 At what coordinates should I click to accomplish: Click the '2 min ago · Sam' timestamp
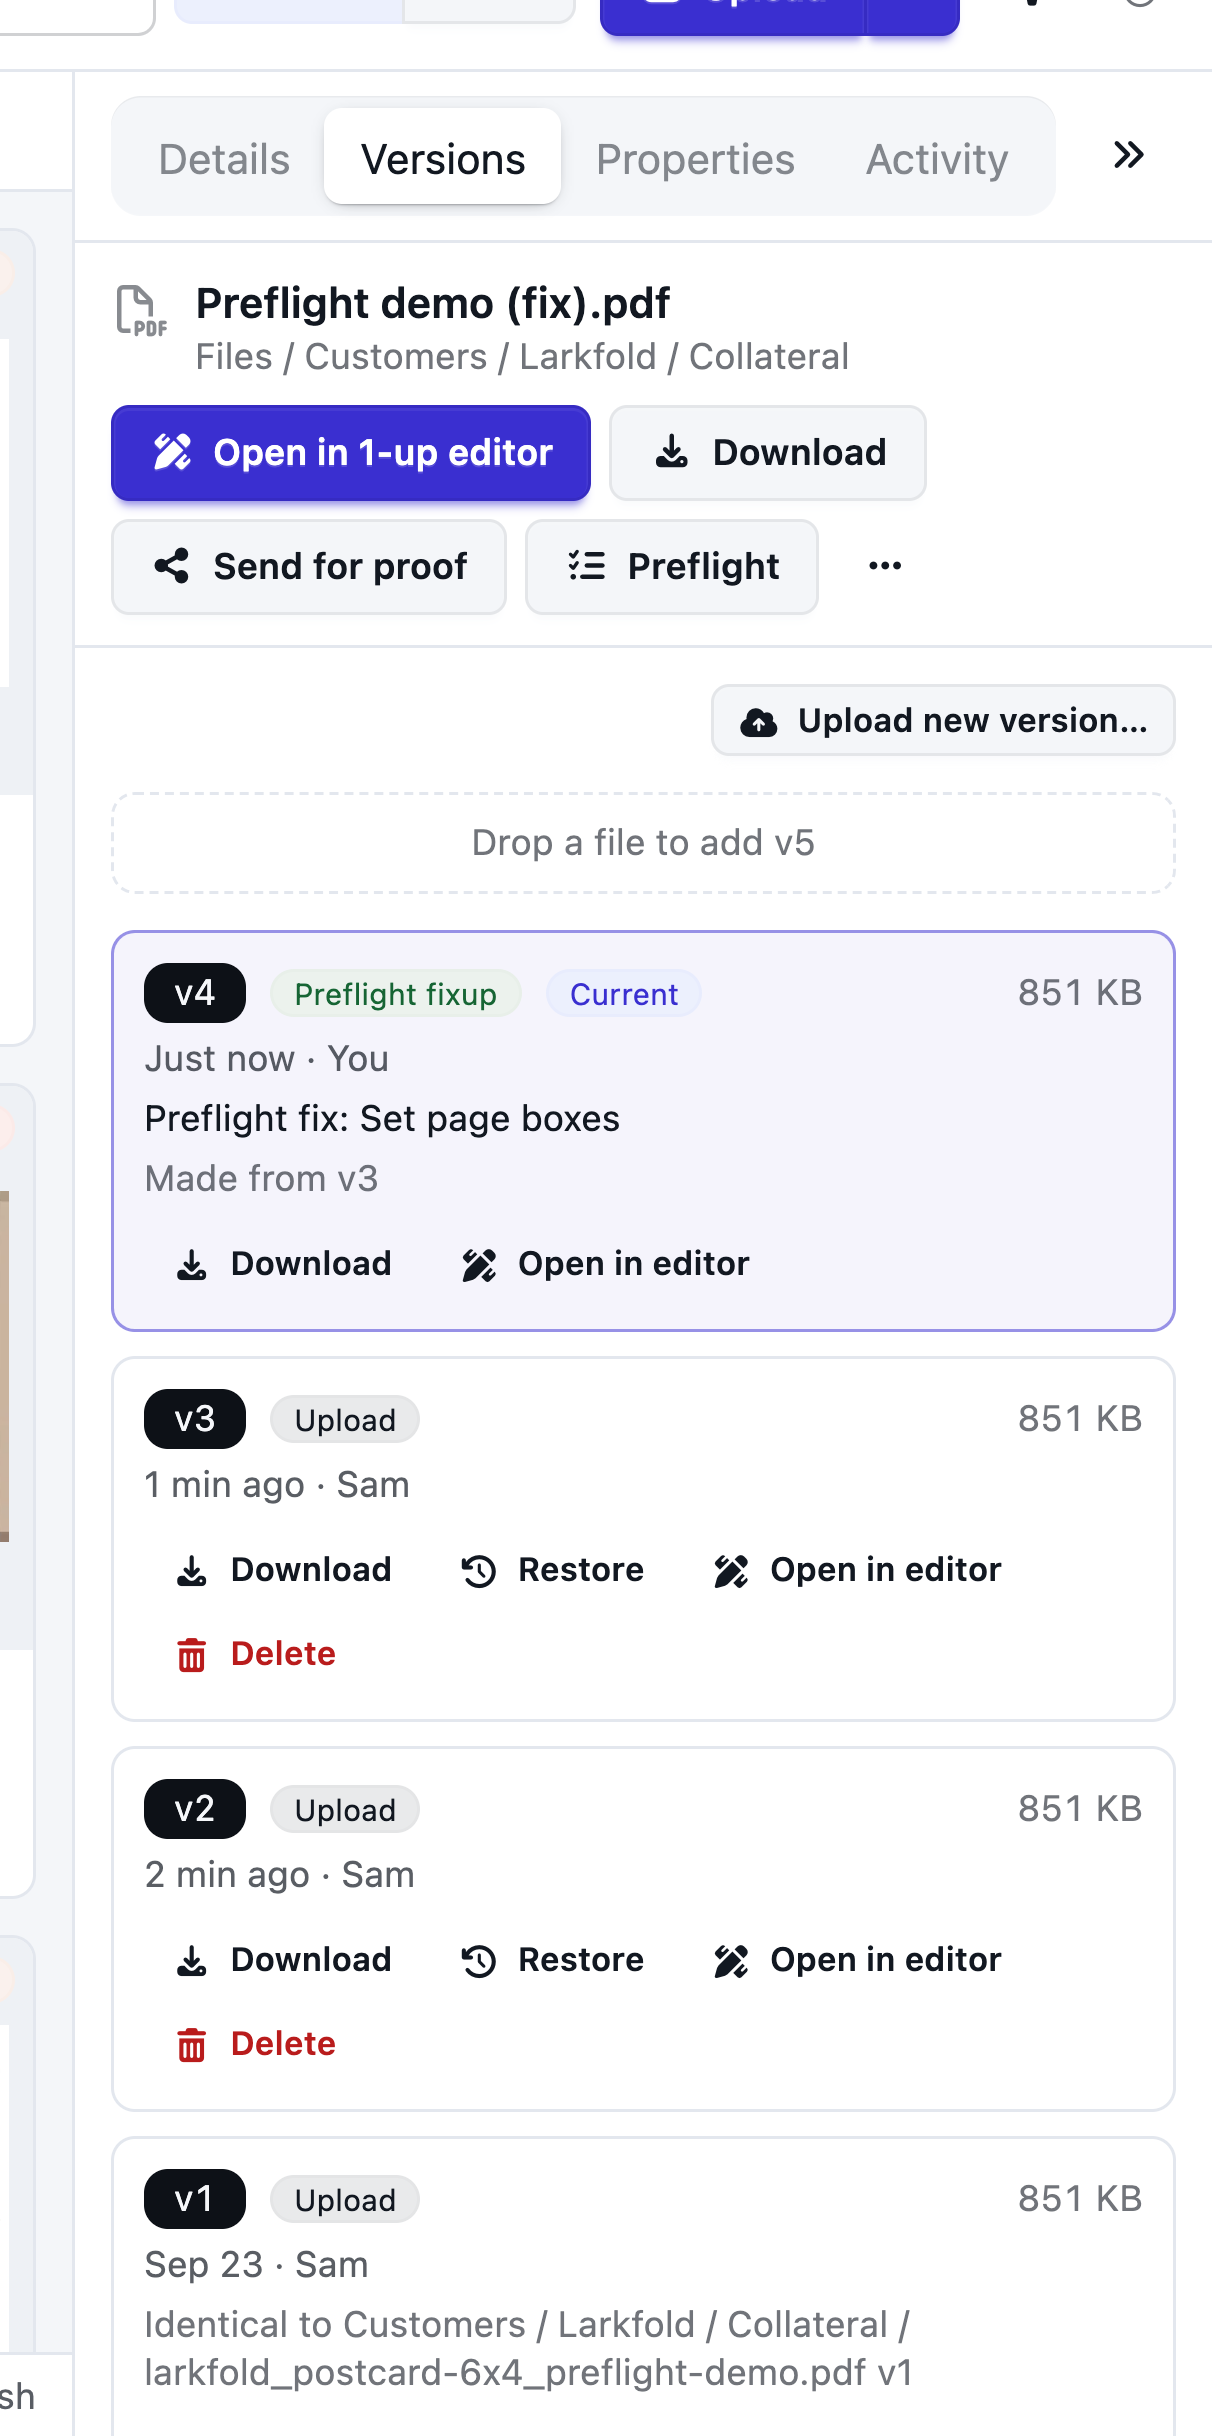280,1875
